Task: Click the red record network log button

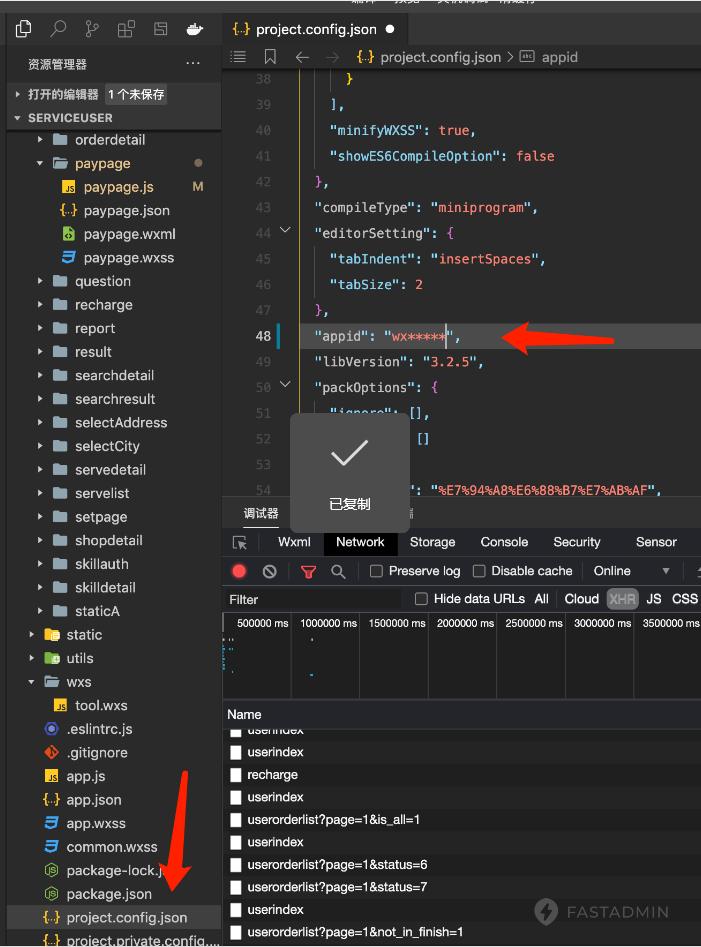Action: pos(239,571)
